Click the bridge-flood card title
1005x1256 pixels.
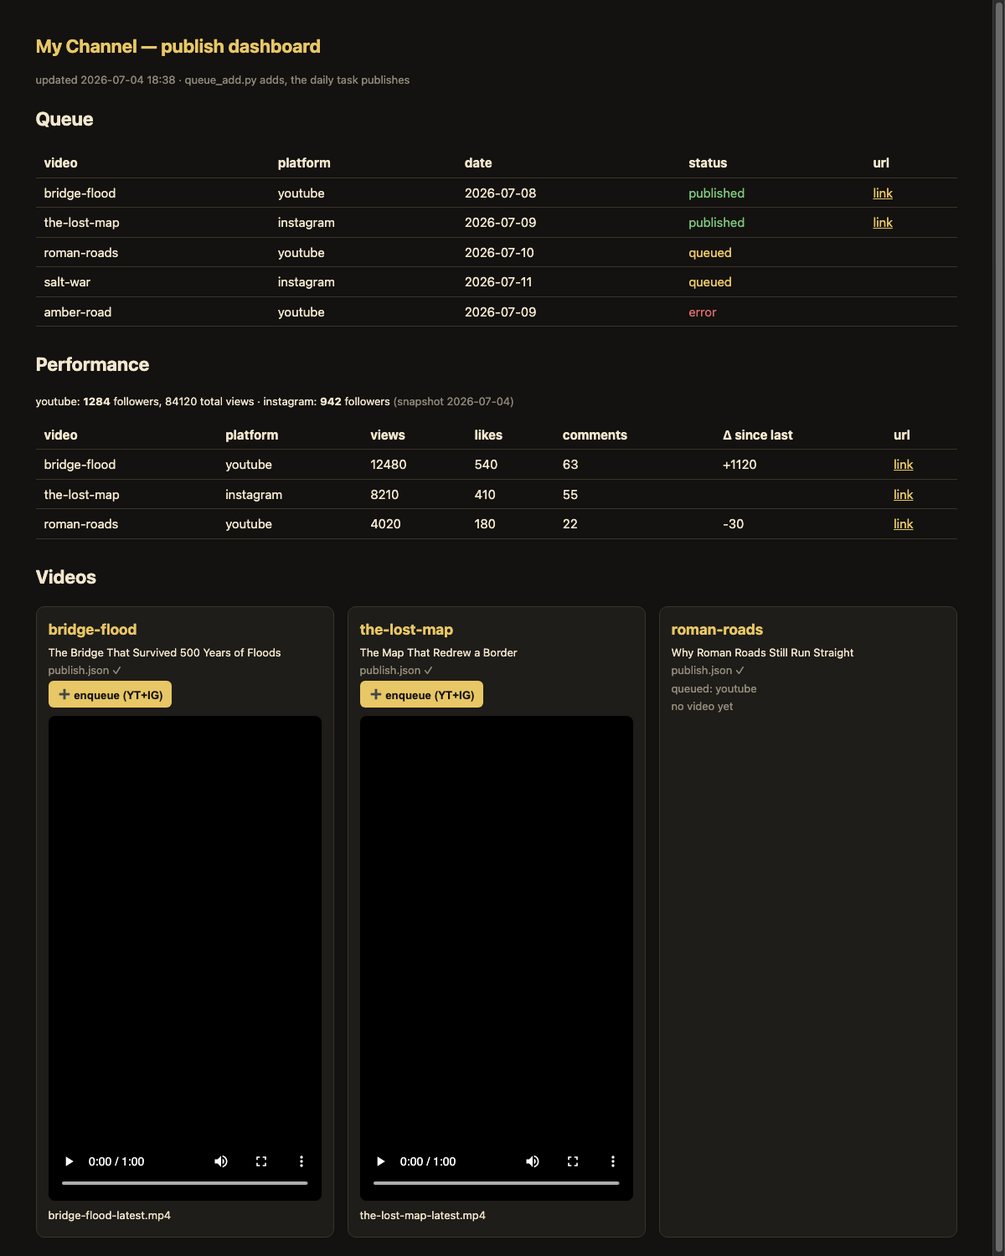[x=92, y=629]
